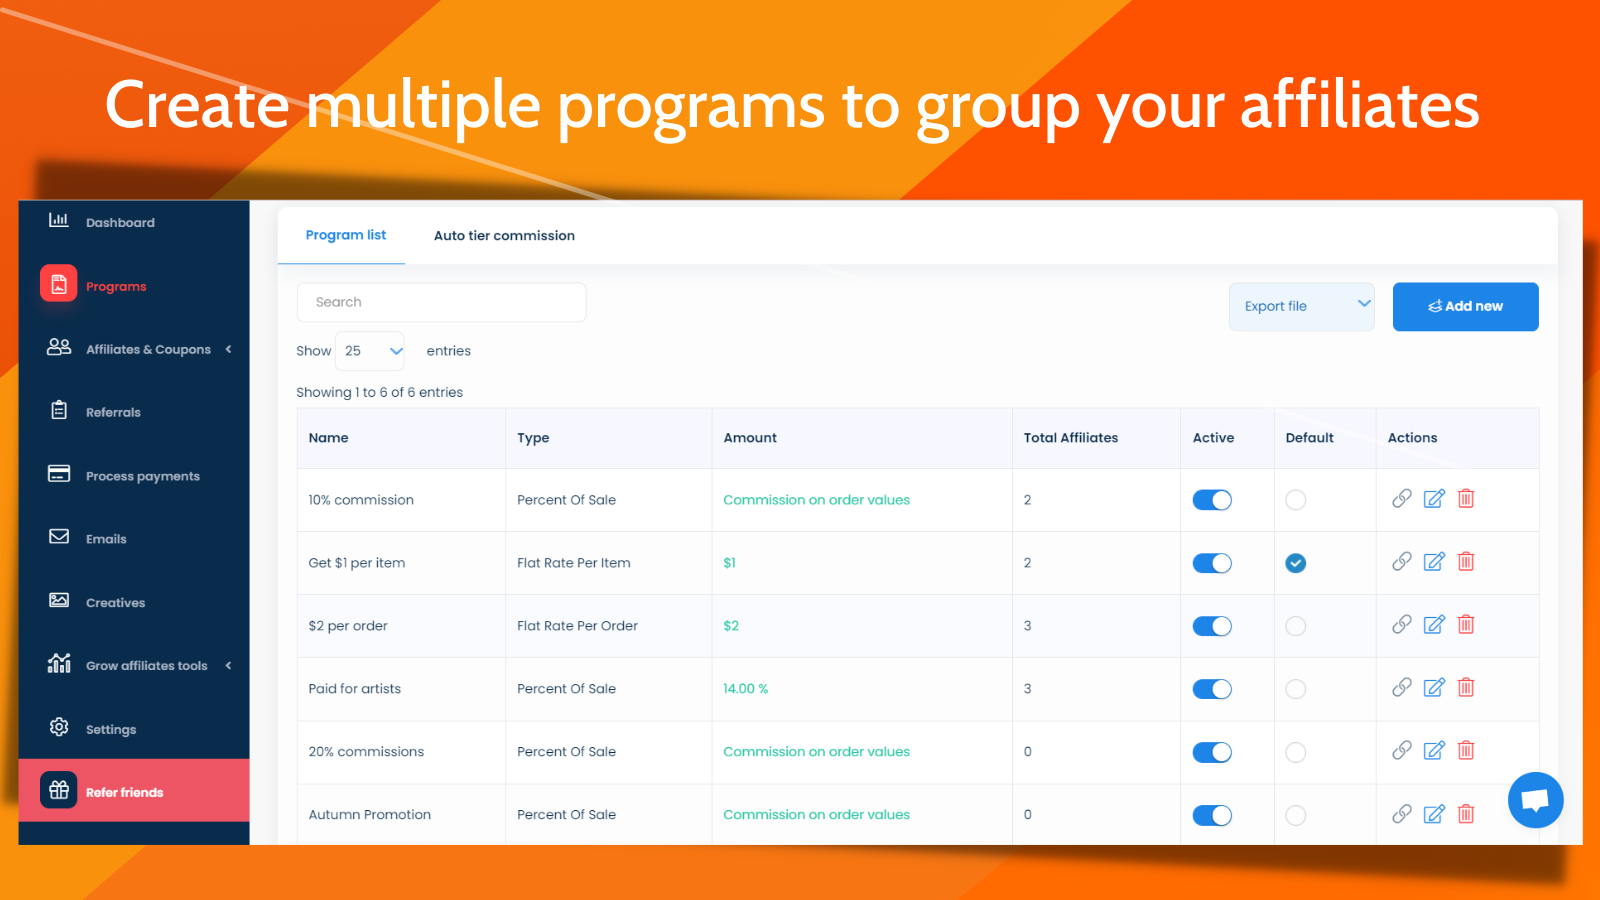Click inside the Search field
The width and height of the screenshot is (1600, 900).
(x=440, y=302)
